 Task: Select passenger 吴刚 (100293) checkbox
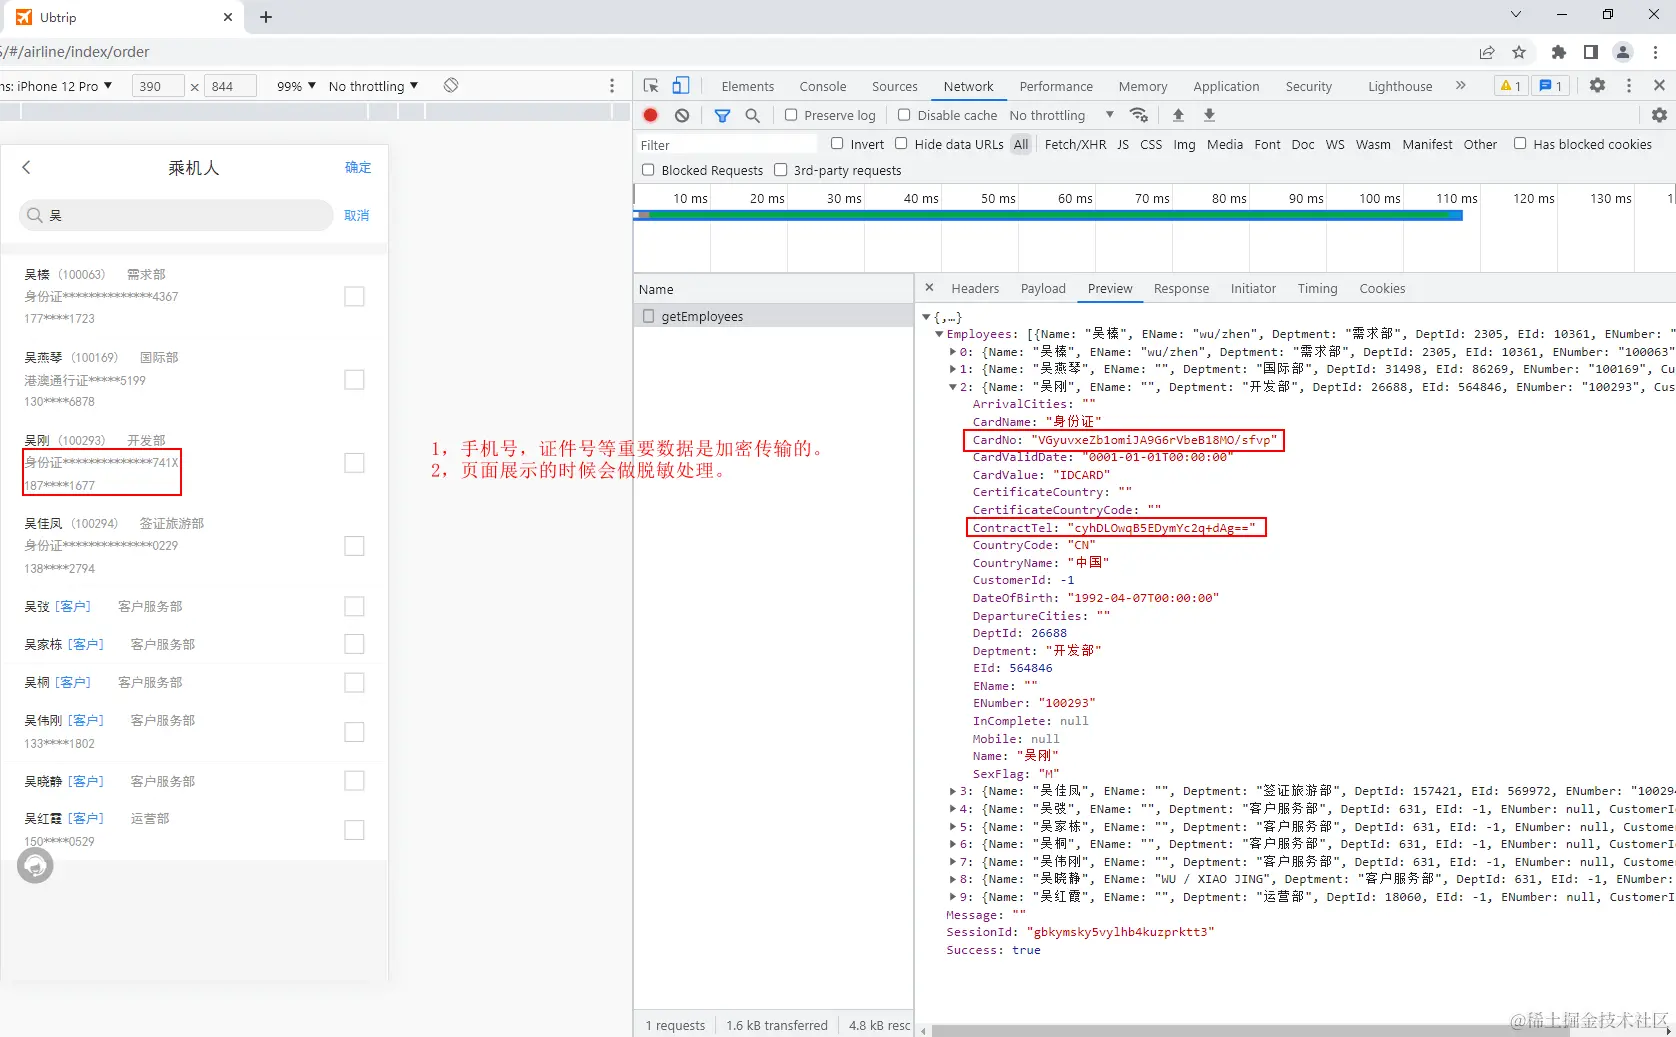click(x=354, y=462)
